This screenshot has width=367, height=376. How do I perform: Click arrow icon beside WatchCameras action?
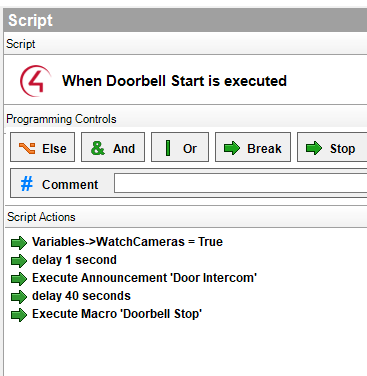pos(19,242)
